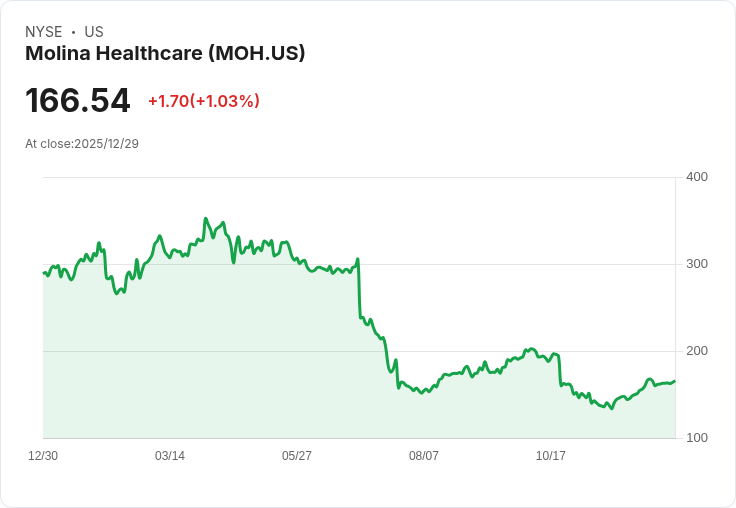
Task: Click the leftmost start of the price line
Action: click(43, 272)
